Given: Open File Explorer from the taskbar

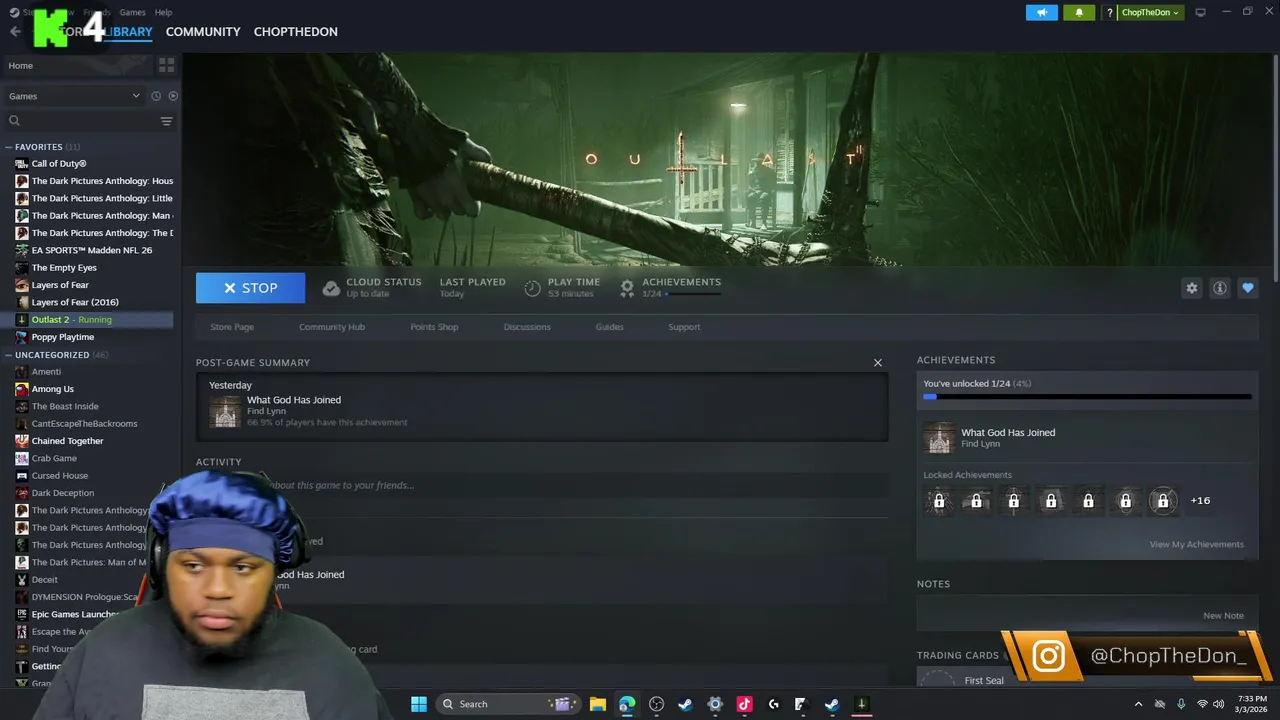Looking at the screenshot, I should pyautogui.click(x=597, y=704).
